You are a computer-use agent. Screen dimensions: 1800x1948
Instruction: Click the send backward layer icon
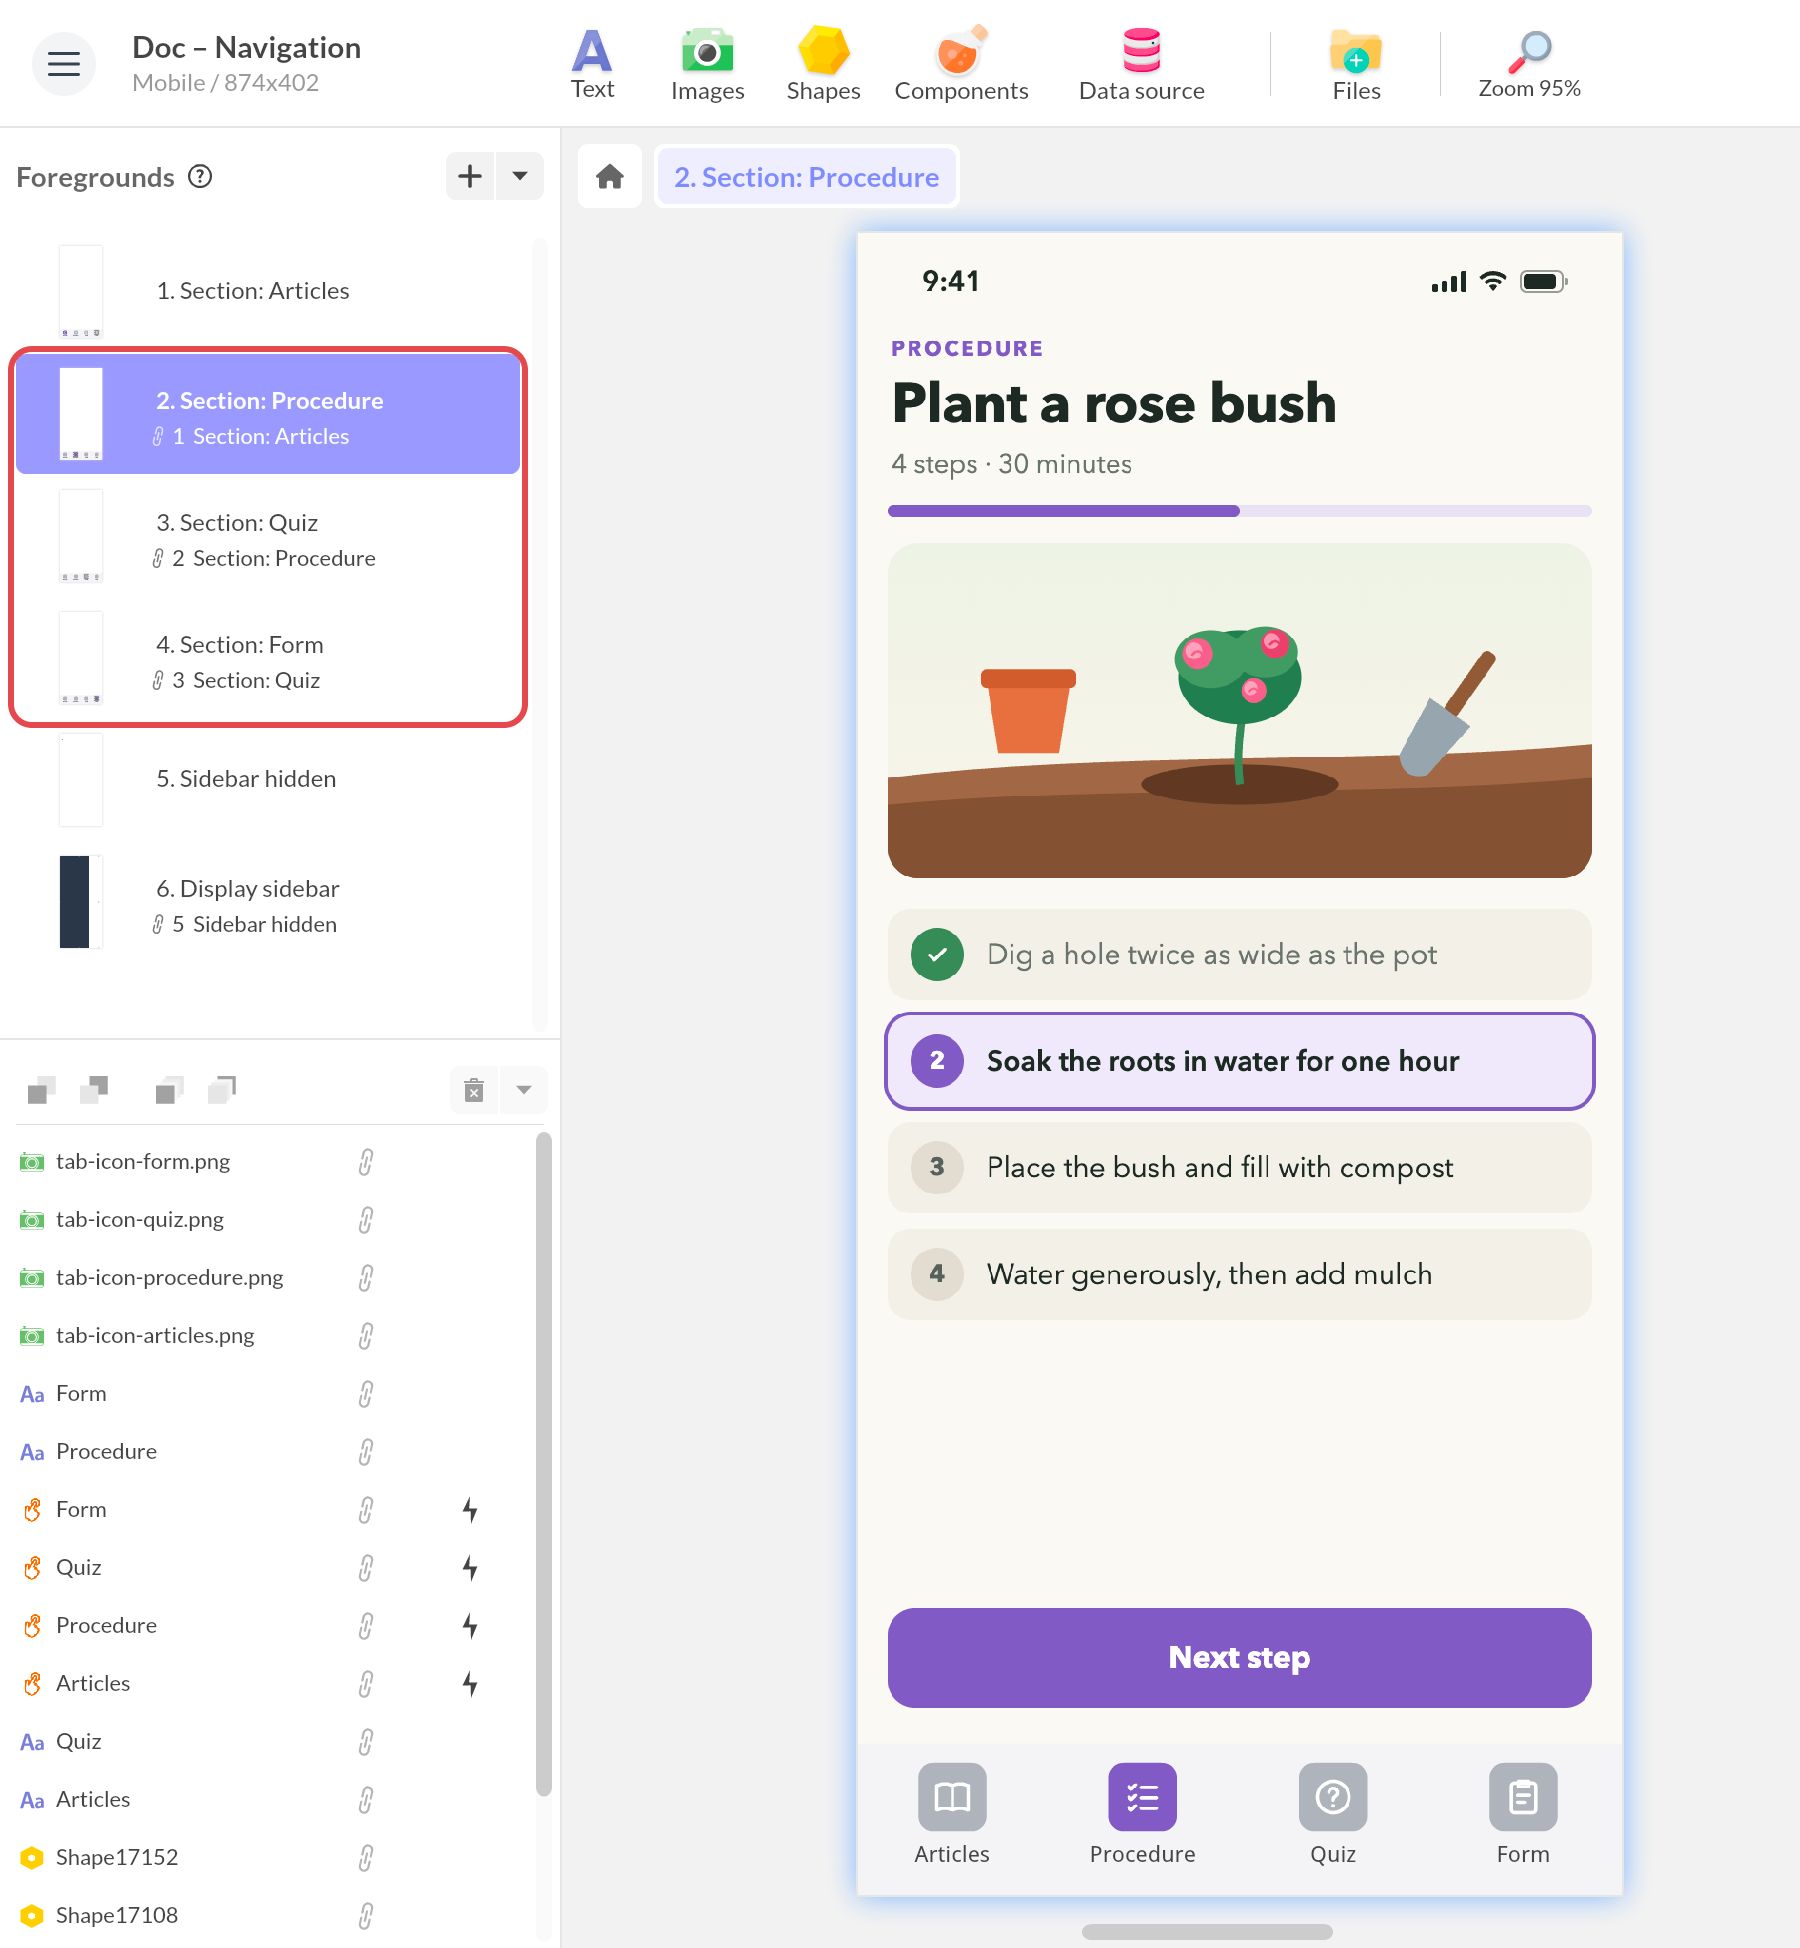point(94,1089)
